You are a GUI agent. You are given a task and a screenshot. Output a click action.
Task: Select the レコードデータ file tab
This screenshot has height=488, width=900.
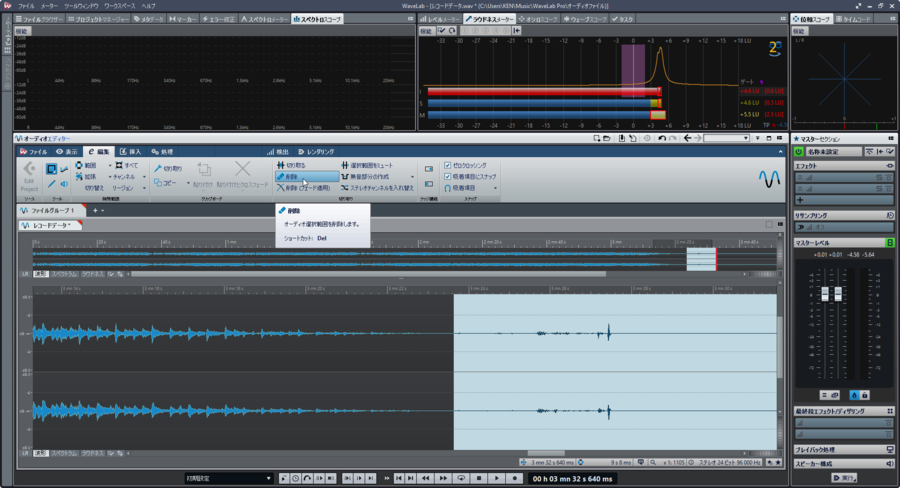[x=50, y=226]
